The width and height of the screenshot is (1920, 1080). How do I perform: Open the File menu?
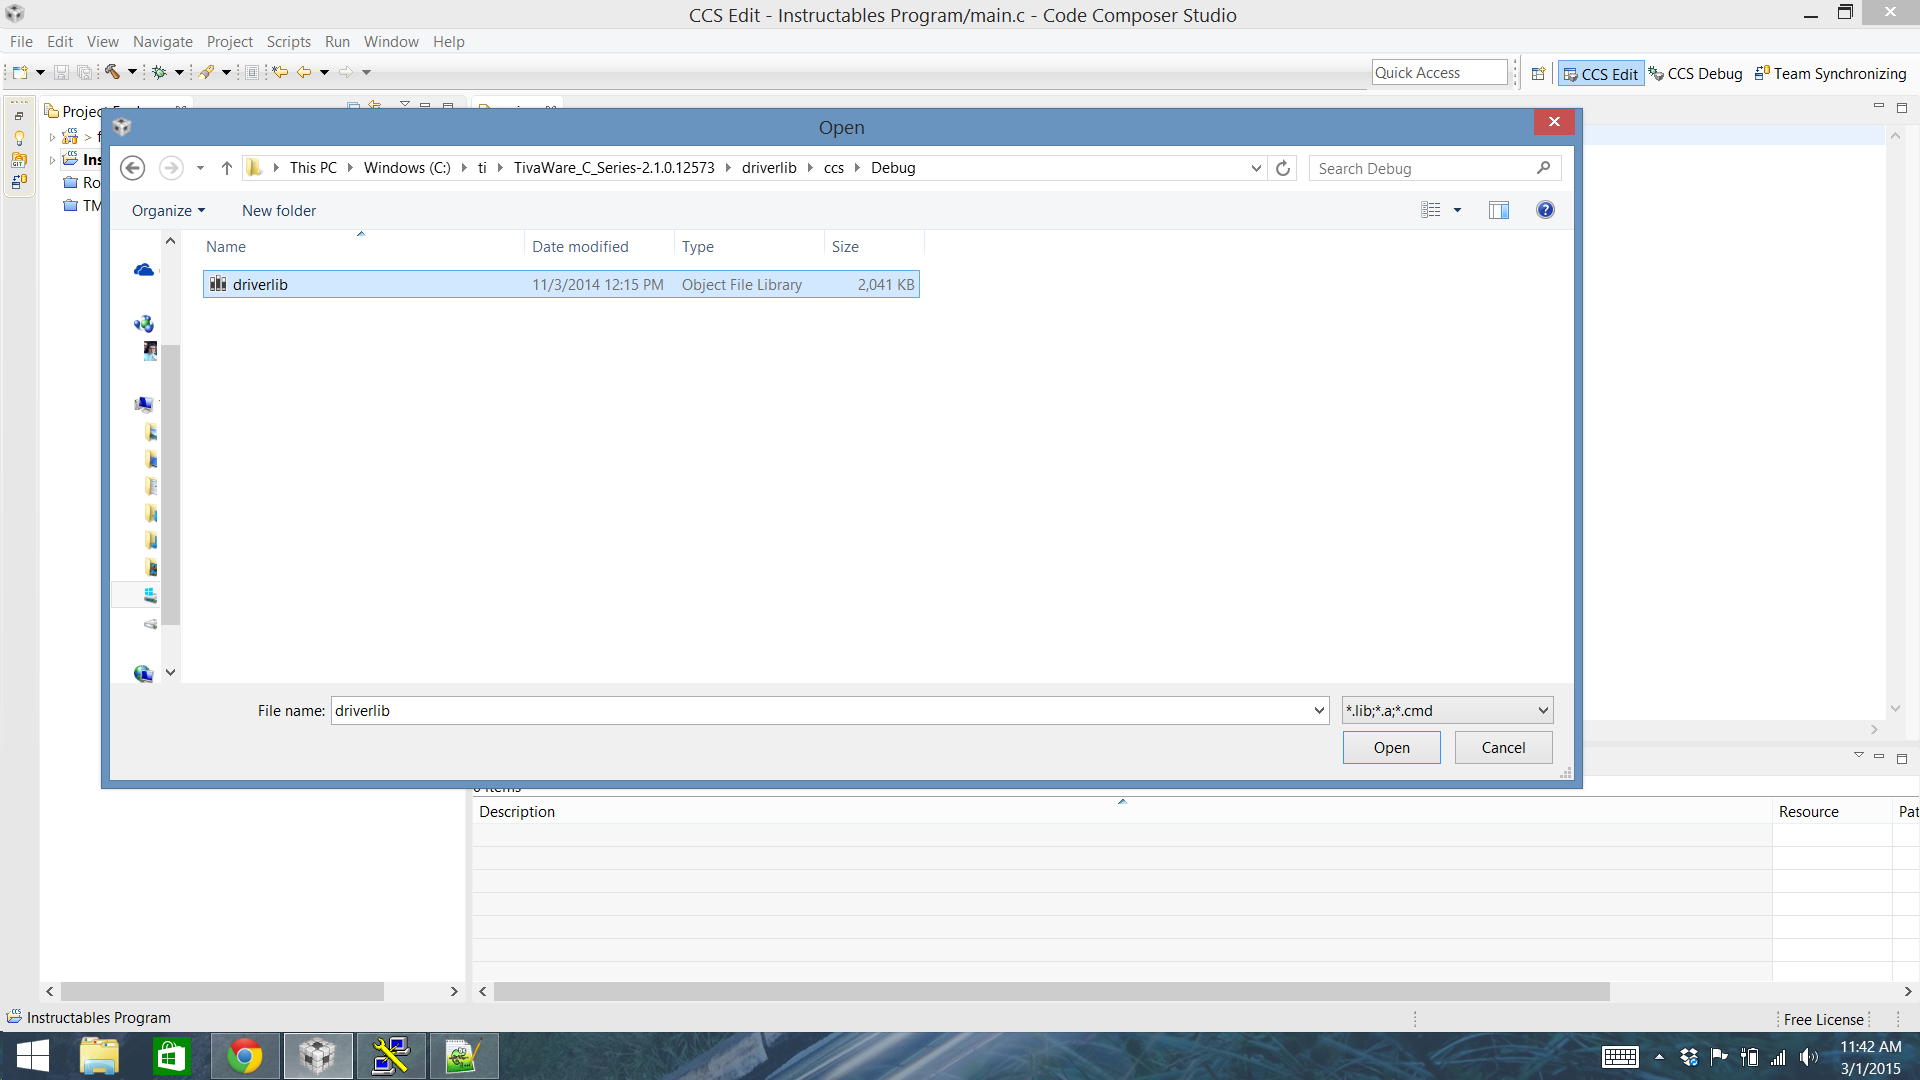point(21,42)
